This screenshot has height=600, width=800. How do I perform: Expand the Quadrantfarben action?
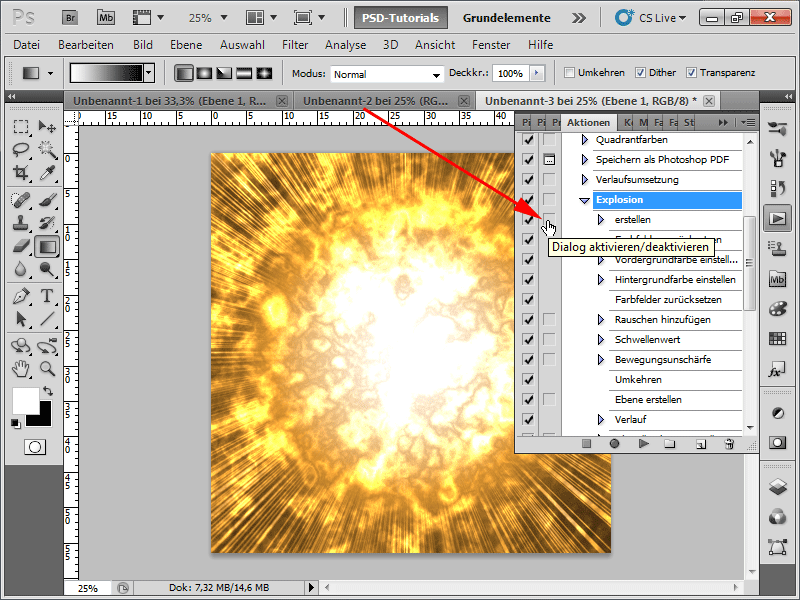click(x=585, y=140)
